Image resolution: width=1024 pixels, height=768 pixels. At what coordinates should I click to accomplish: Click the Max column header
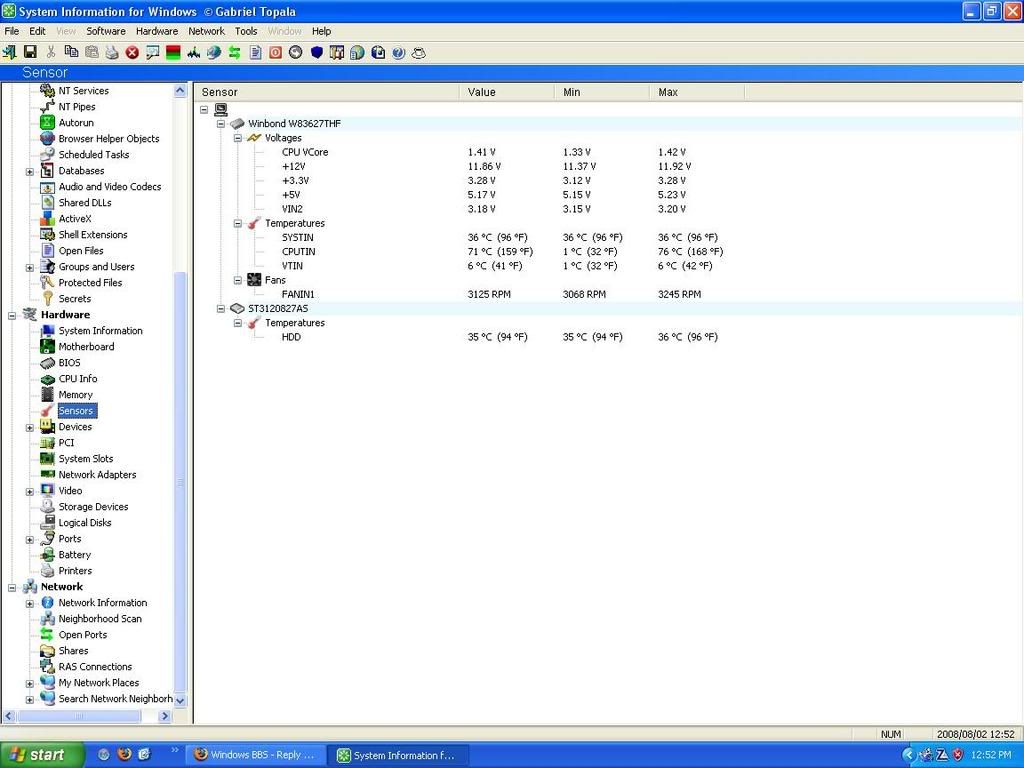pyautogui.click(x=697, y=92)
